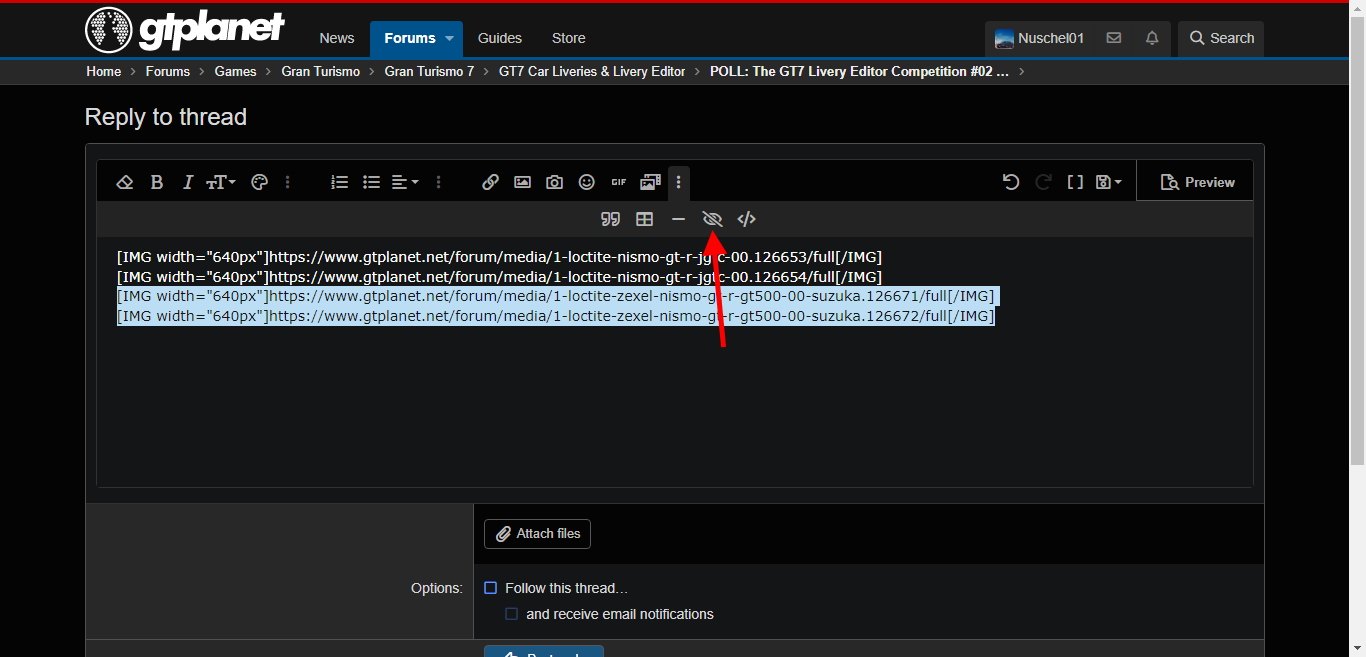This screenshot has height=657, width=1366.
Task: Expand more options beside the alignment dropdown
Action: coord(438,182)
